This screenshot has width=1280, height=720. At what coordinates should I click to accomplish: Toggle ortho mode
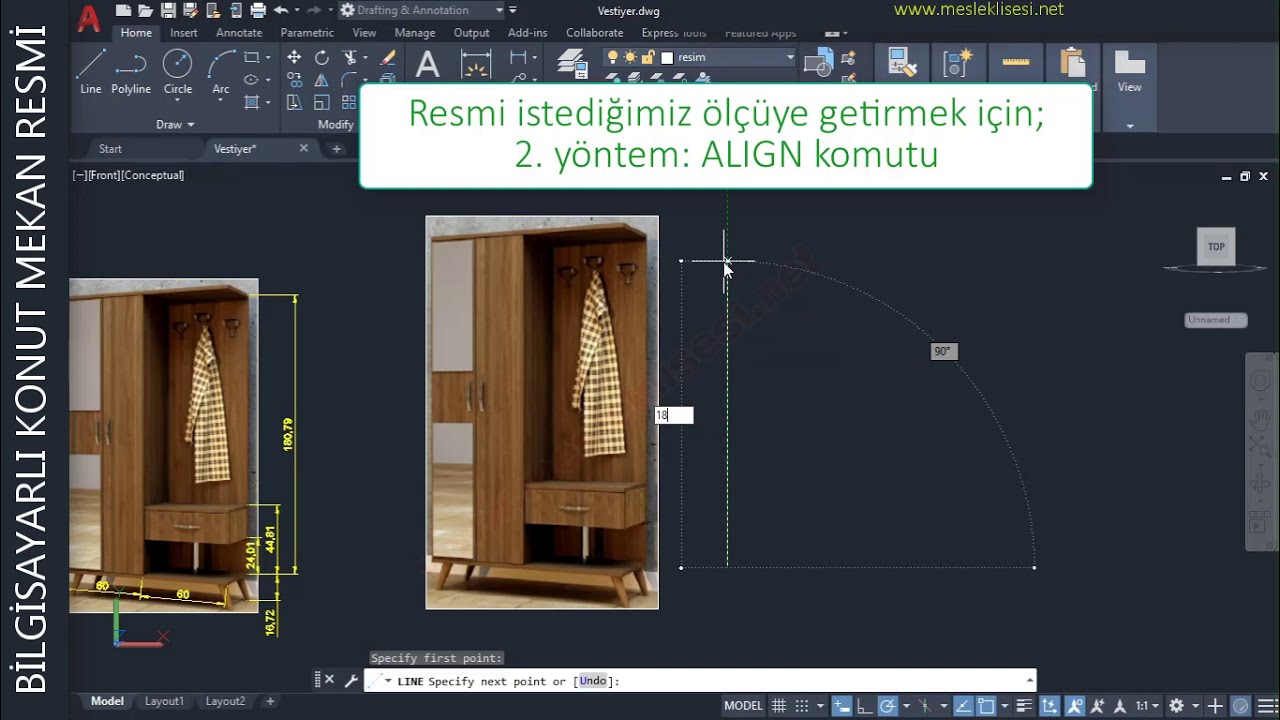(x=864, y=706)
